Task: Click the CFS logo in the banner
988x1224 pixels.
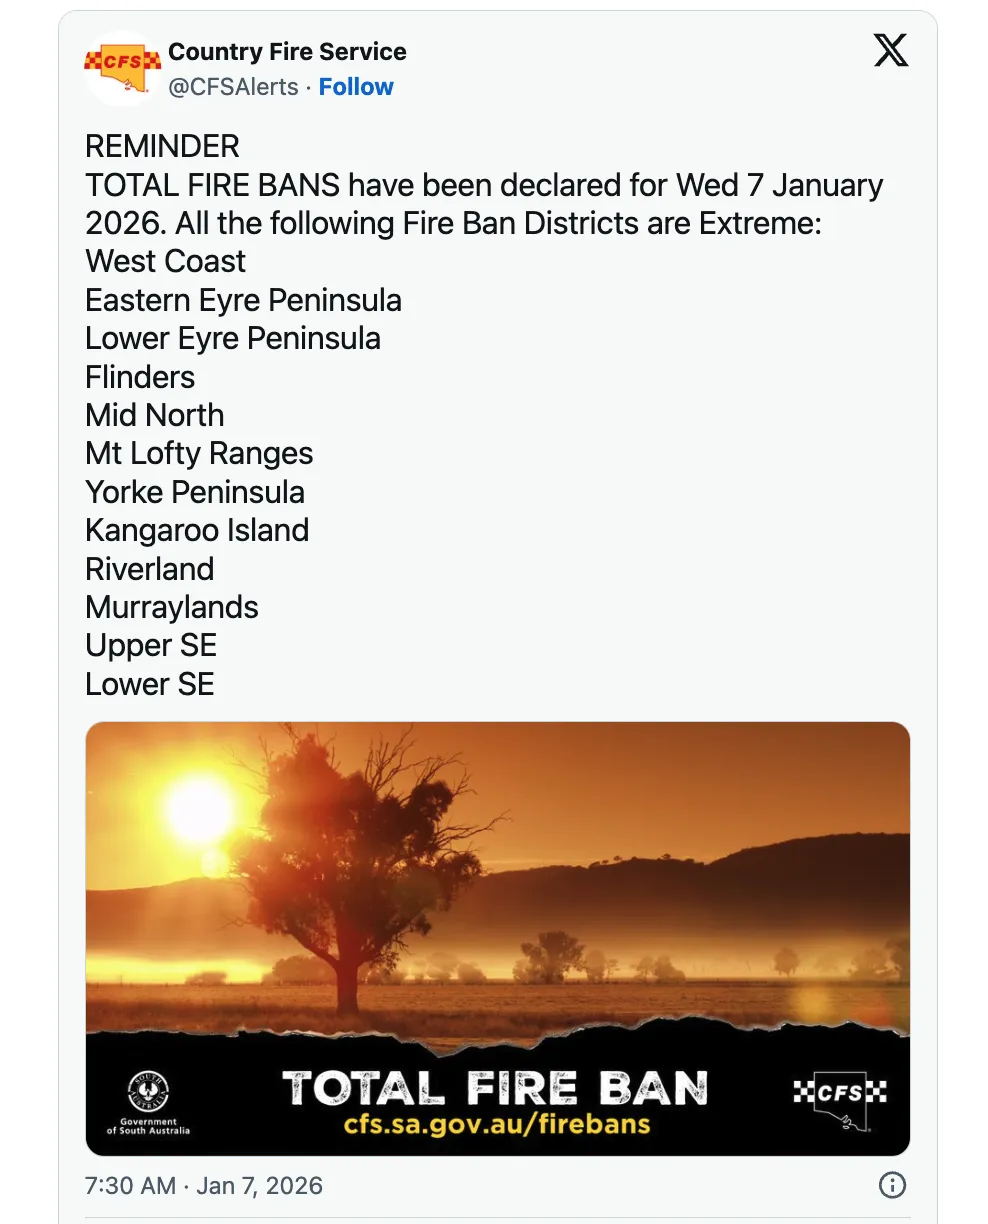Action: pos(840,1095)
